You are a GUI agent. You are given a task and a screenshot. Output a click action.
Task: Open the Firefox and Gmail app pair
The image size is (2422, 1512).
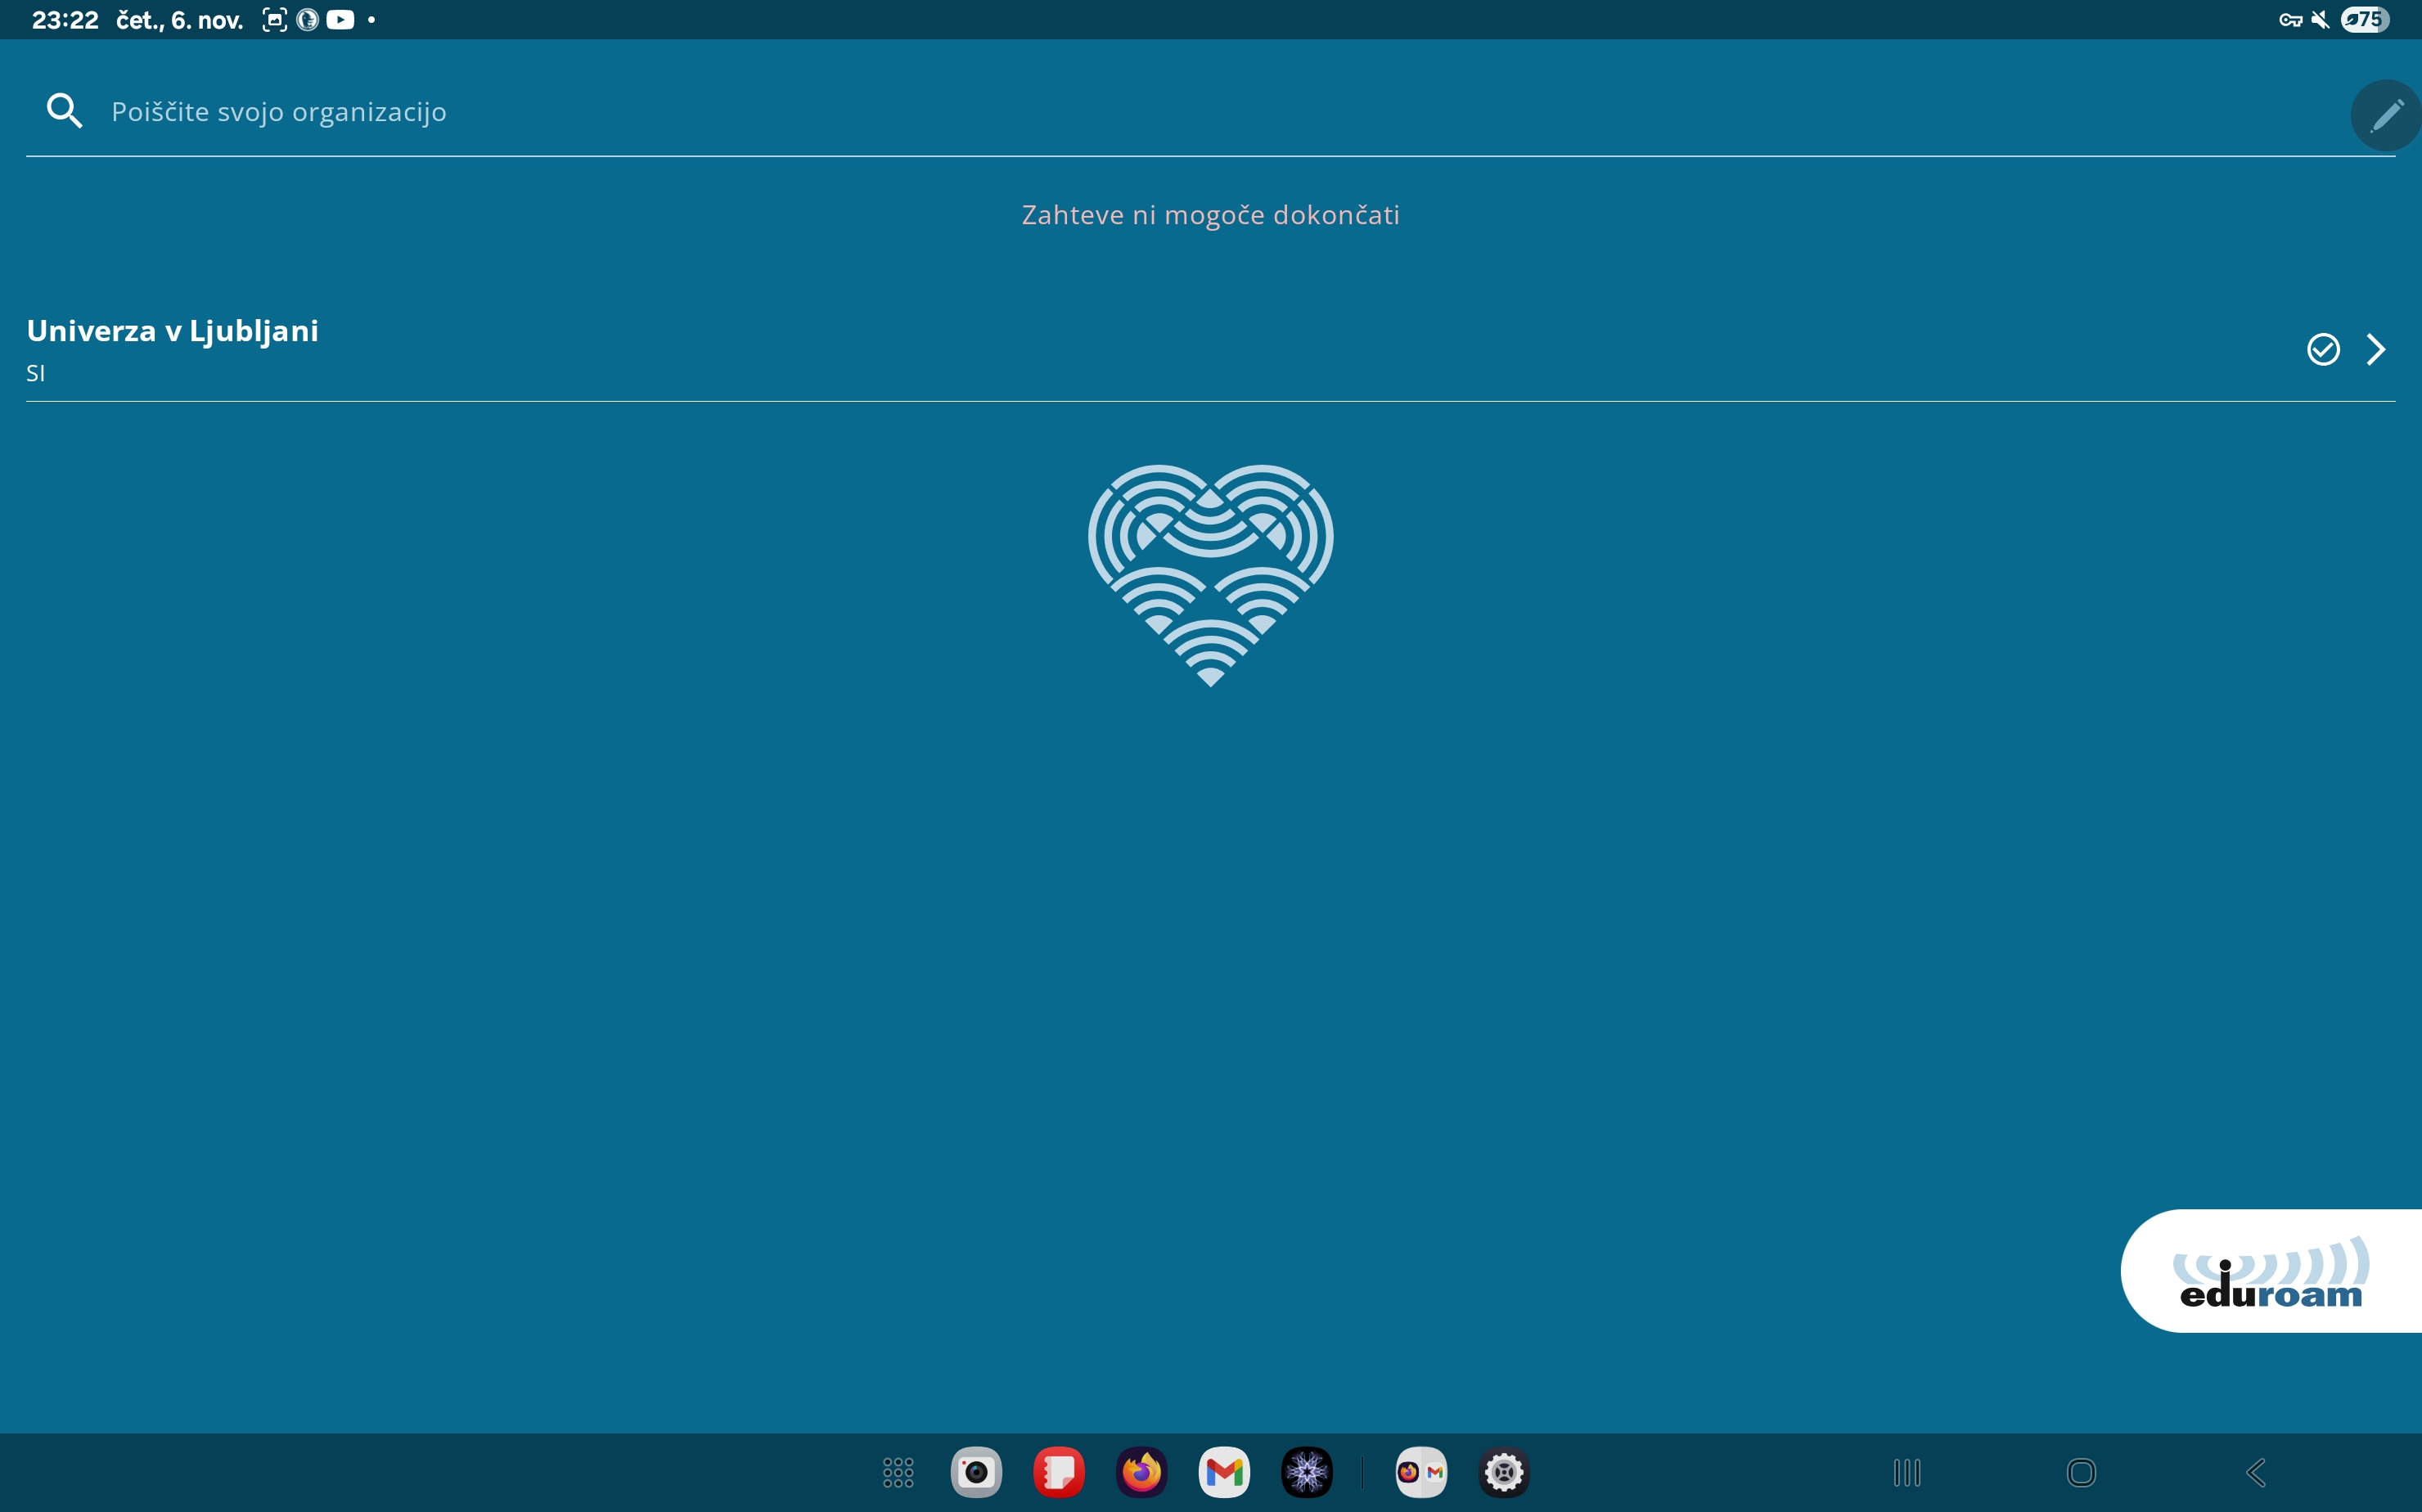pos(1421,1472)
